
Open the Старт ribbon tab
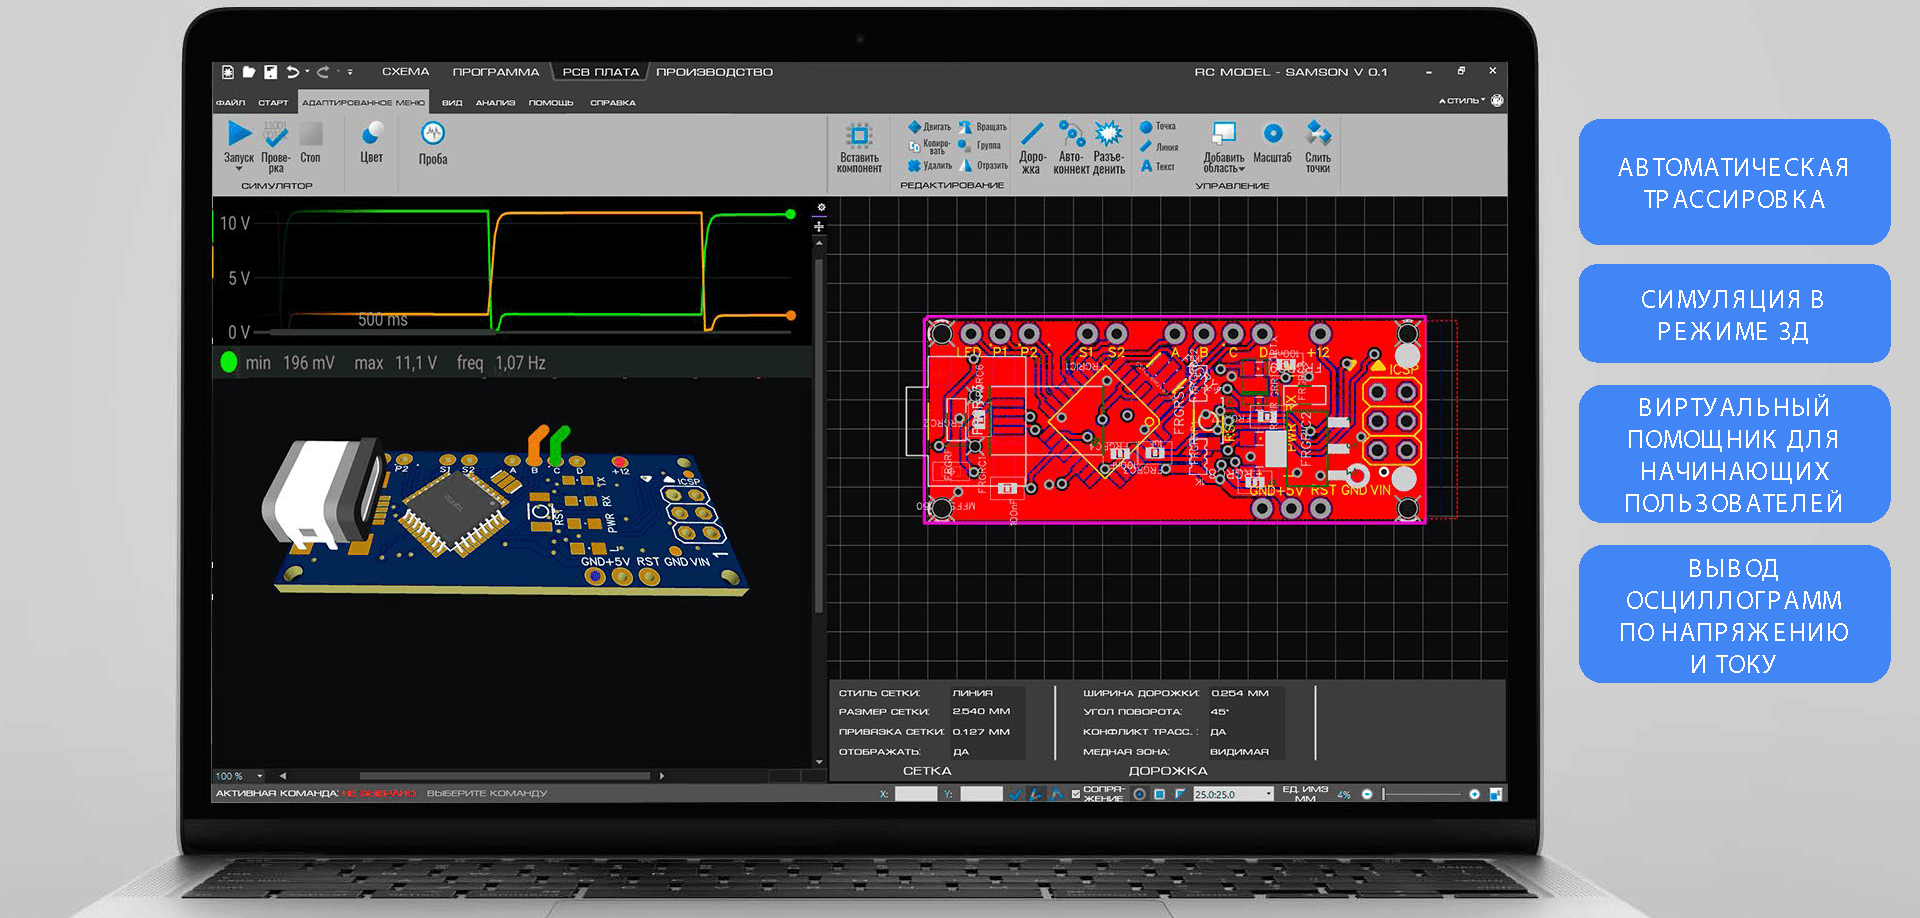pos(273,102)
